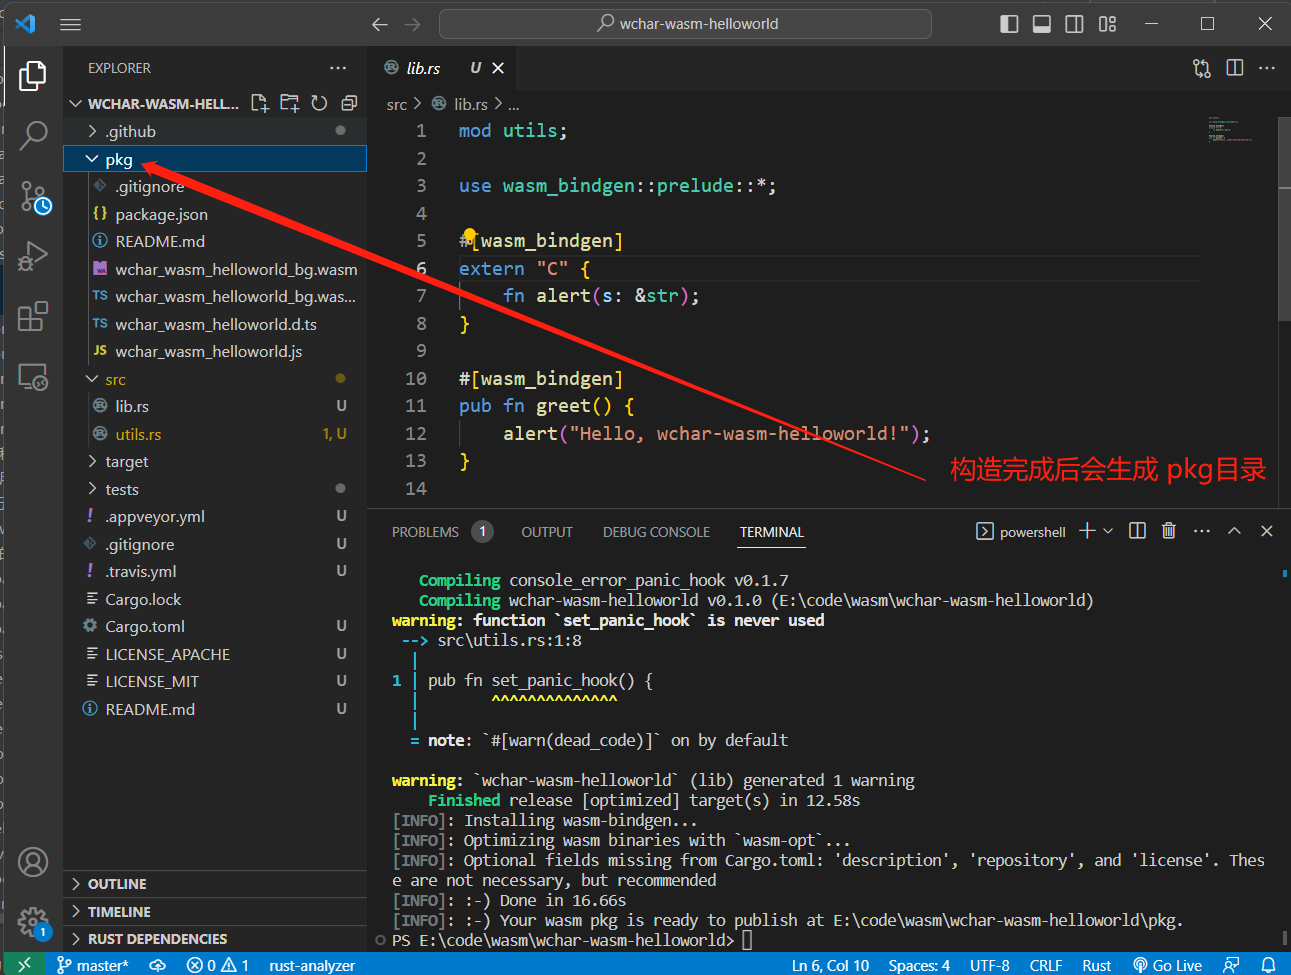Open Source Control view in activity bar
The height and width of the screenshot is (975, 1291).
pyautogui.click(x=34, y=197)
